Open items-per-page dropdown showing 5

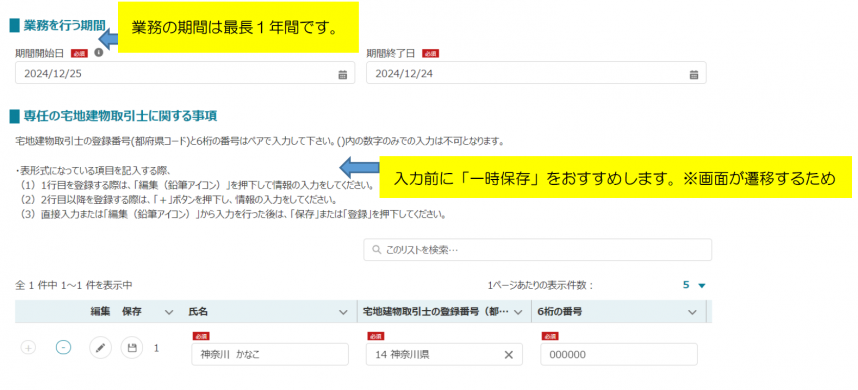tap(694, 285)
